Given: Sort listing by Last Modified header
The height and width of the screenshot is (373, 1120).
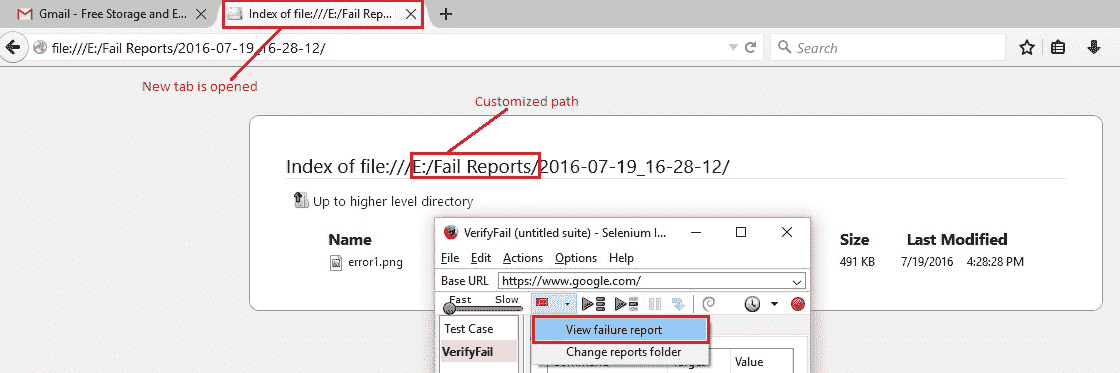Looking at the screenshot, I should tap(956, 239).
